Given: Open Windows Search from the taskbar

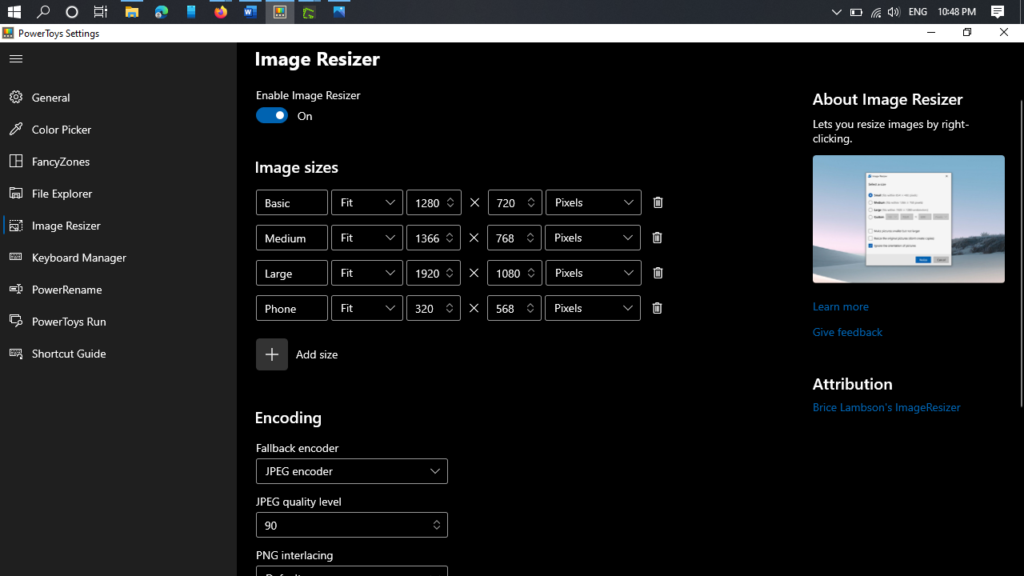Looking at the screenshot, I should [x=43, y=12].
